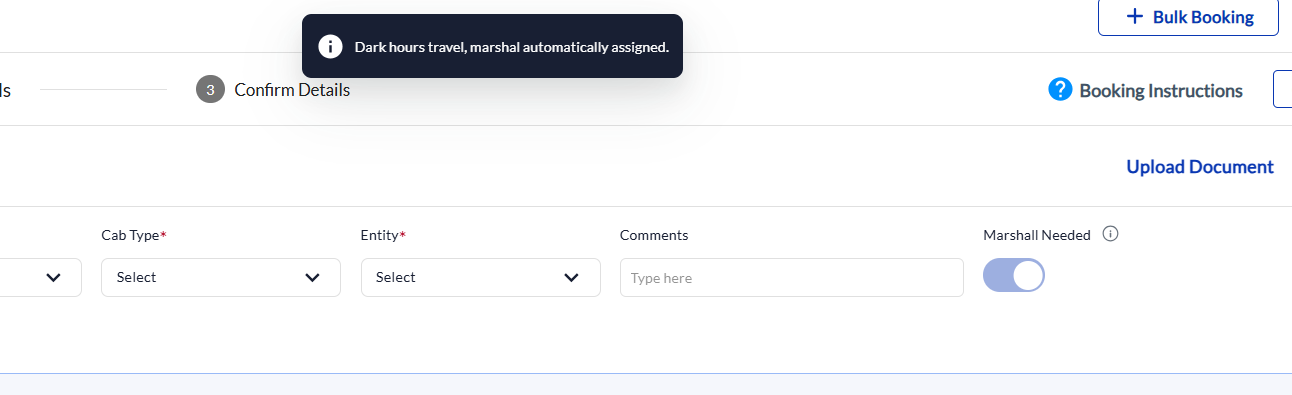Viewport: 1292px width, 395px height.
Task: Select the step 3 circle indicator
Action: click(x=210, y=89)
